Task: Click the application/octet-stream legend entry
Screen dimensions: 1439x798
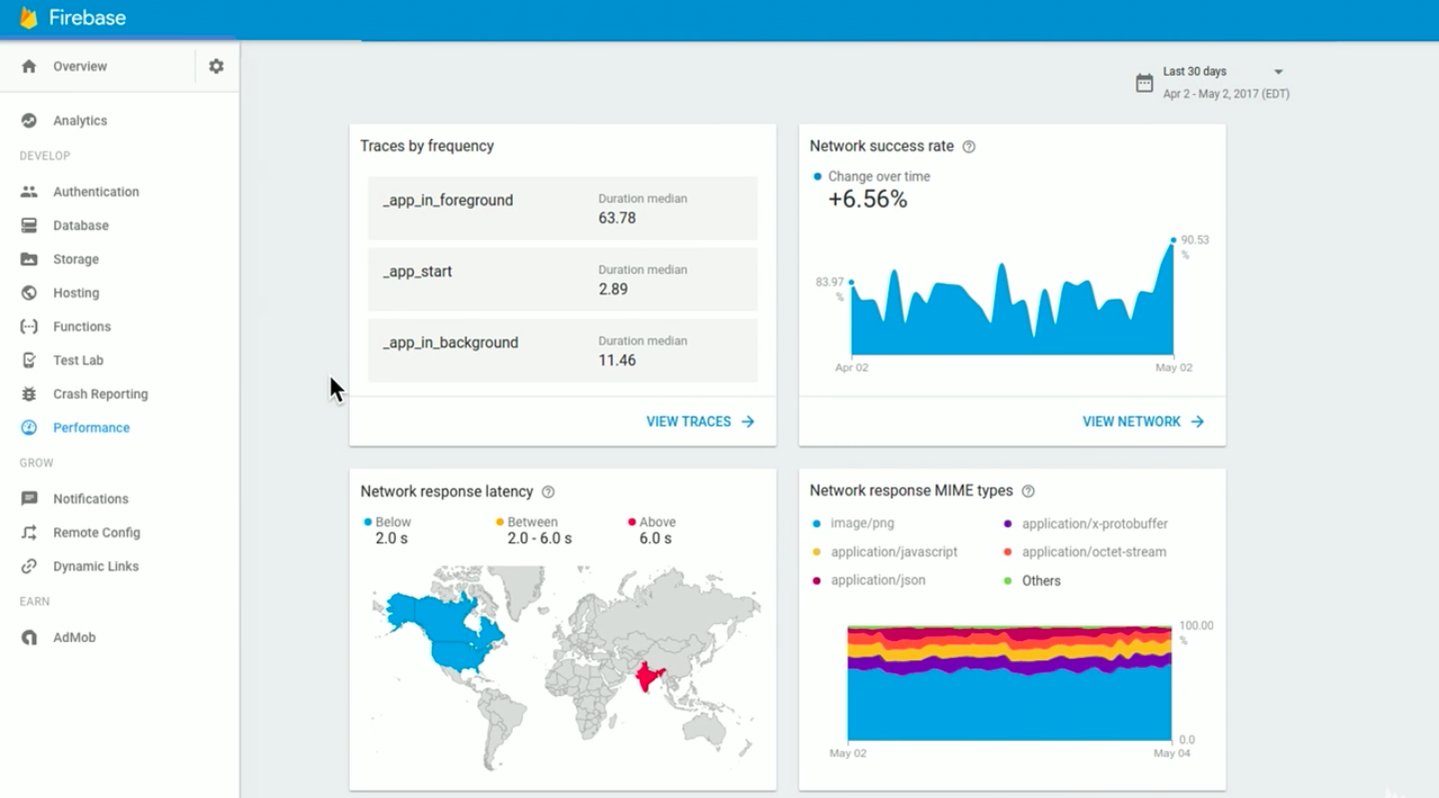Action: 1084,552
